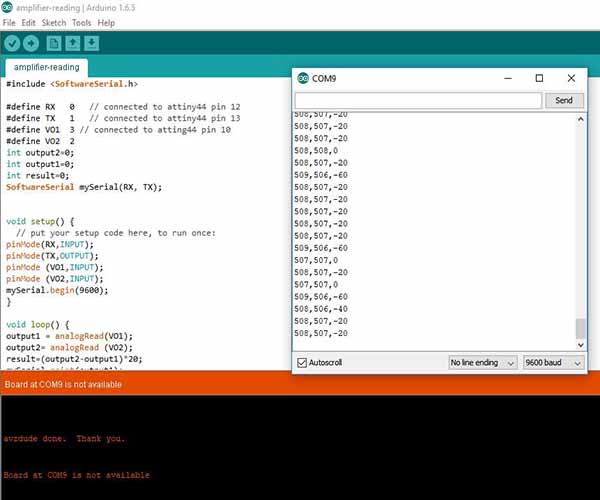Open the Help menu
Screen dimensions: 600x500
[106, 23]
